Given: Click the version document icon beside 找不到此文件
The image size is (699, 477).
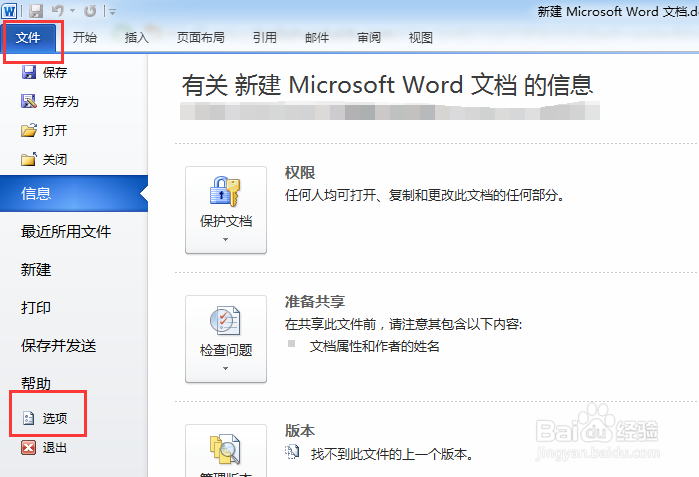Looking at the screenshot, I should click(292, 452).
